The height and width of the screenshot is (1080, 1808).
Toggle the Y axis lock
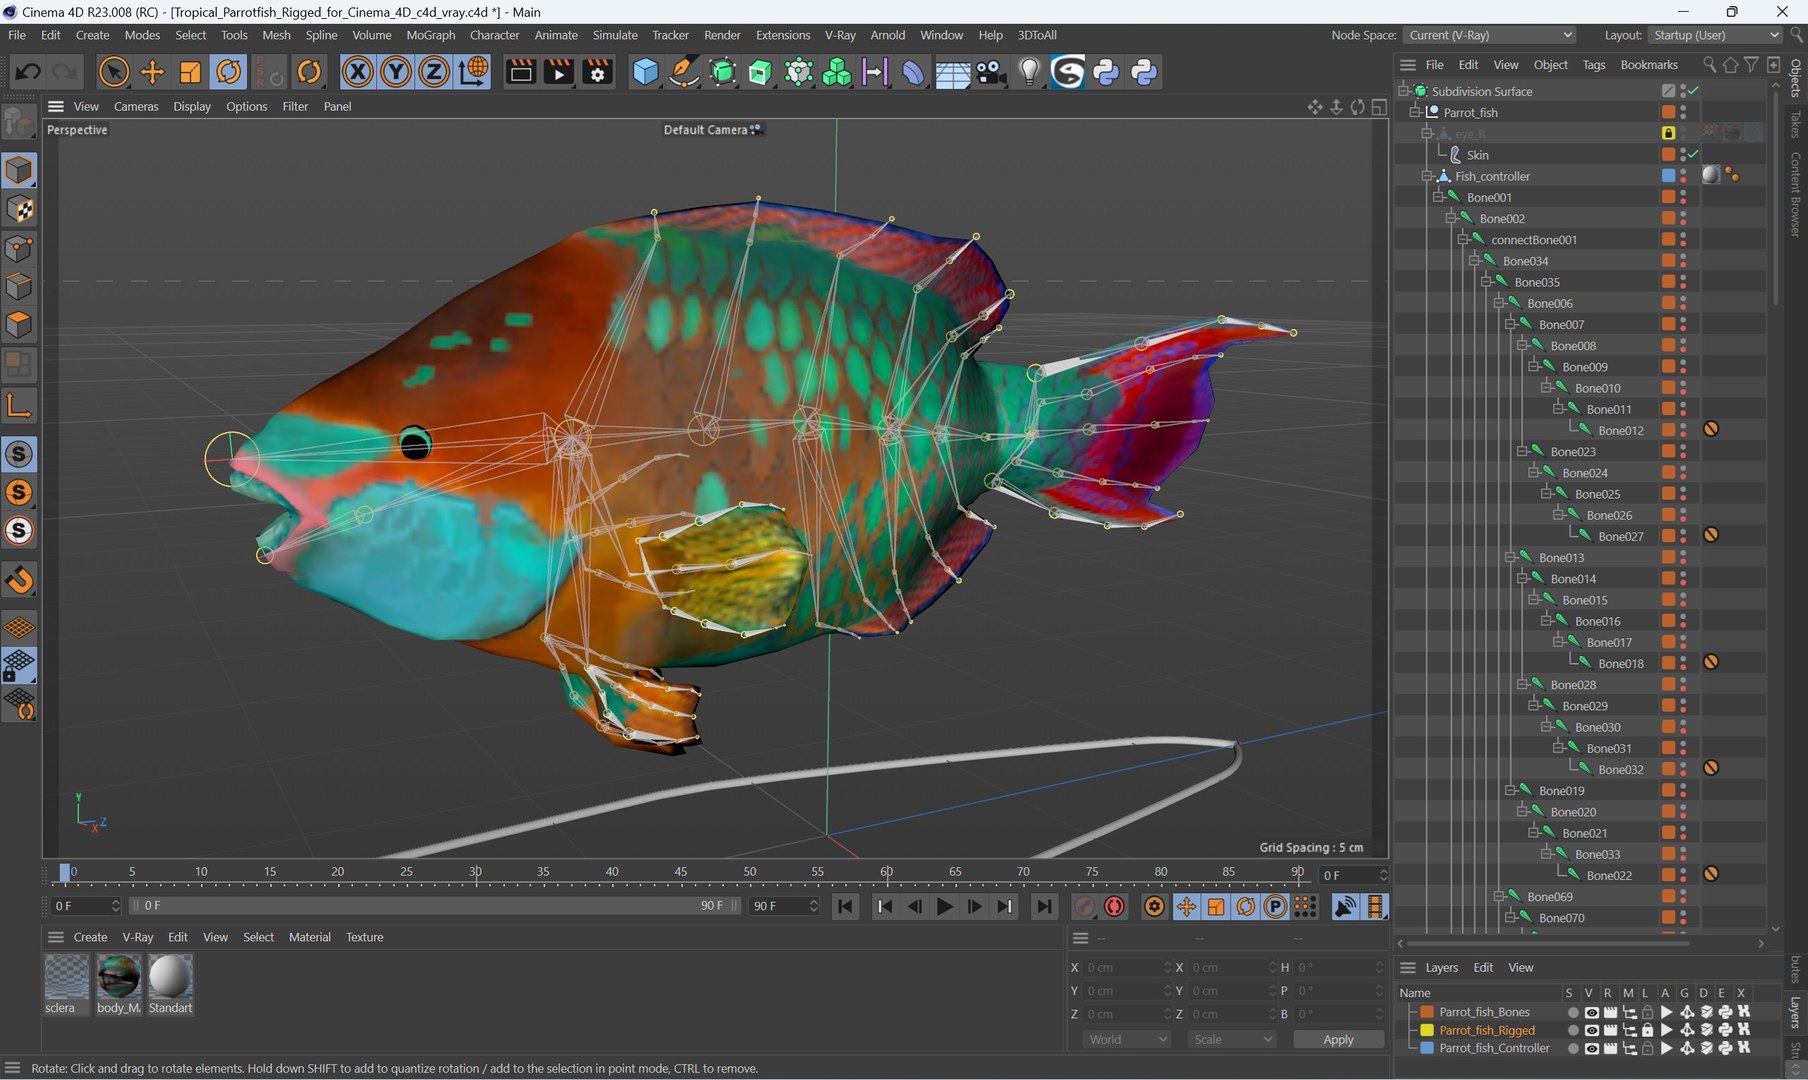395,72
